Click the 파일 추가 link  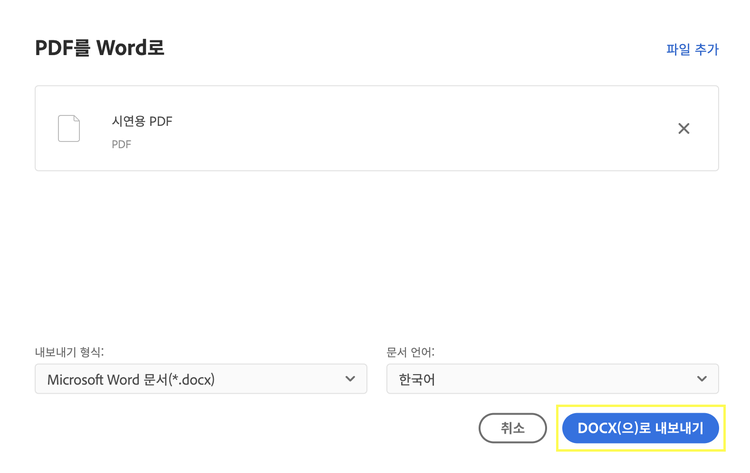[x=692, y=49]
